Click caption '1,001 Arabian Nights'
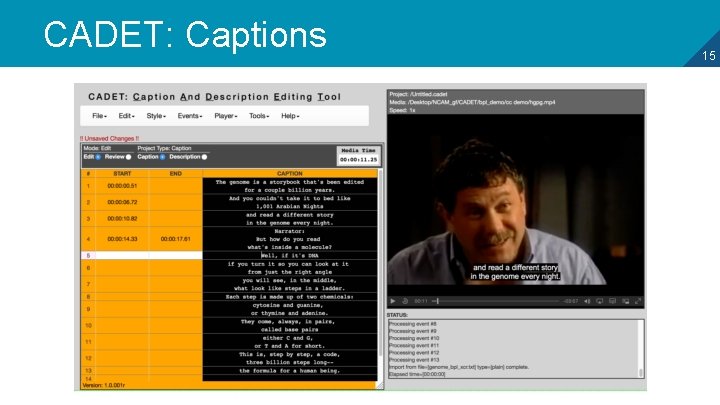Viewport: 720px width, 405px height. (290, 207)
